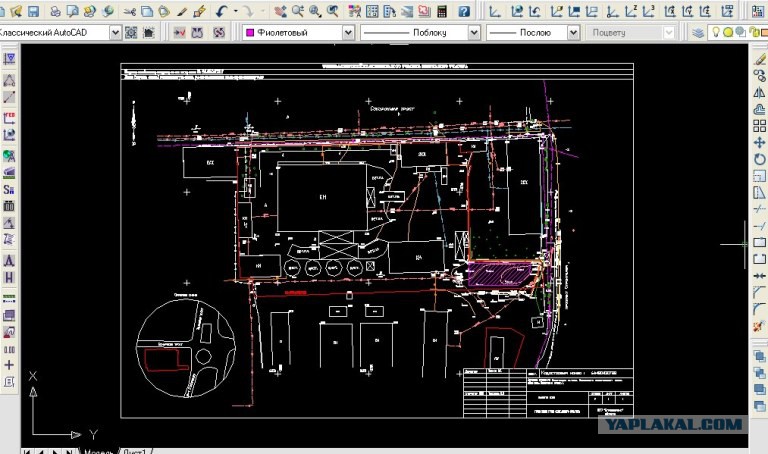Viewport: 768px width, 454px height.
Task: Restore the previous UCS icon
Action: [535, 11]
